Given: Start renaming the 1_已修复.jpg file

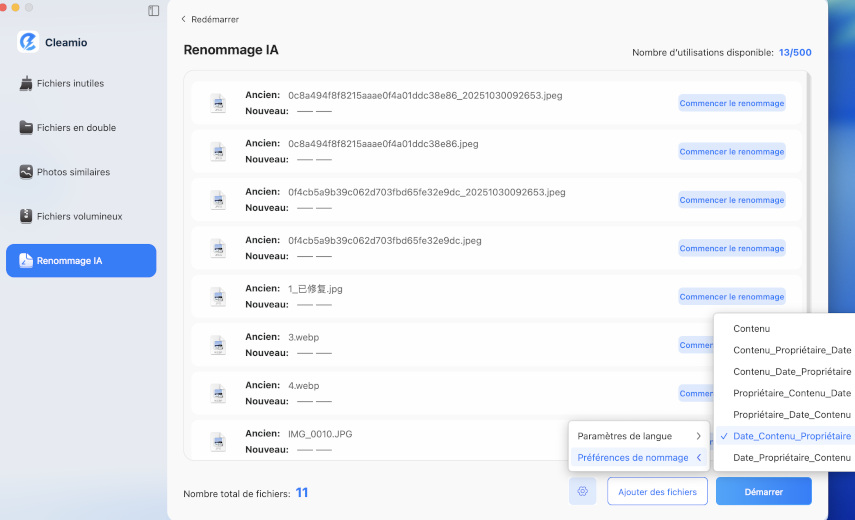Looking at the screenshot, I should (732, 297).
